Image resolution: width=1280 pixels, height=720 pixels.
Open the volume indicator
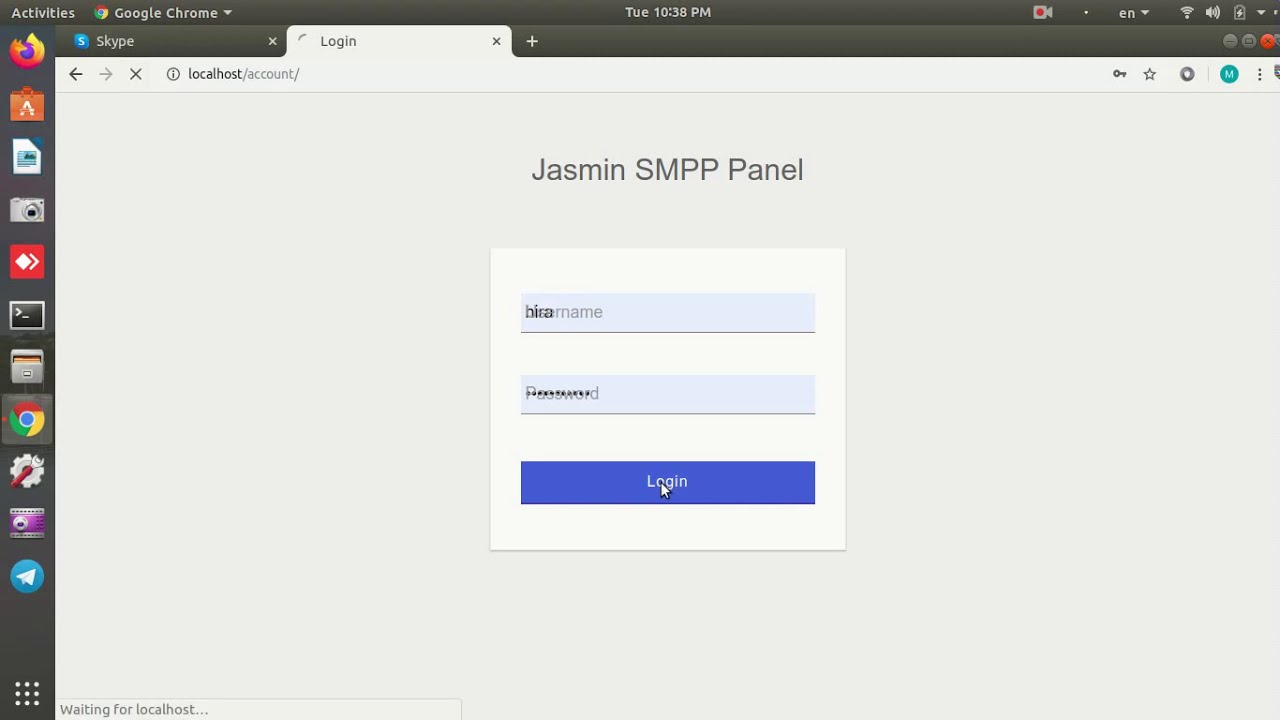tap(1213, 12)
